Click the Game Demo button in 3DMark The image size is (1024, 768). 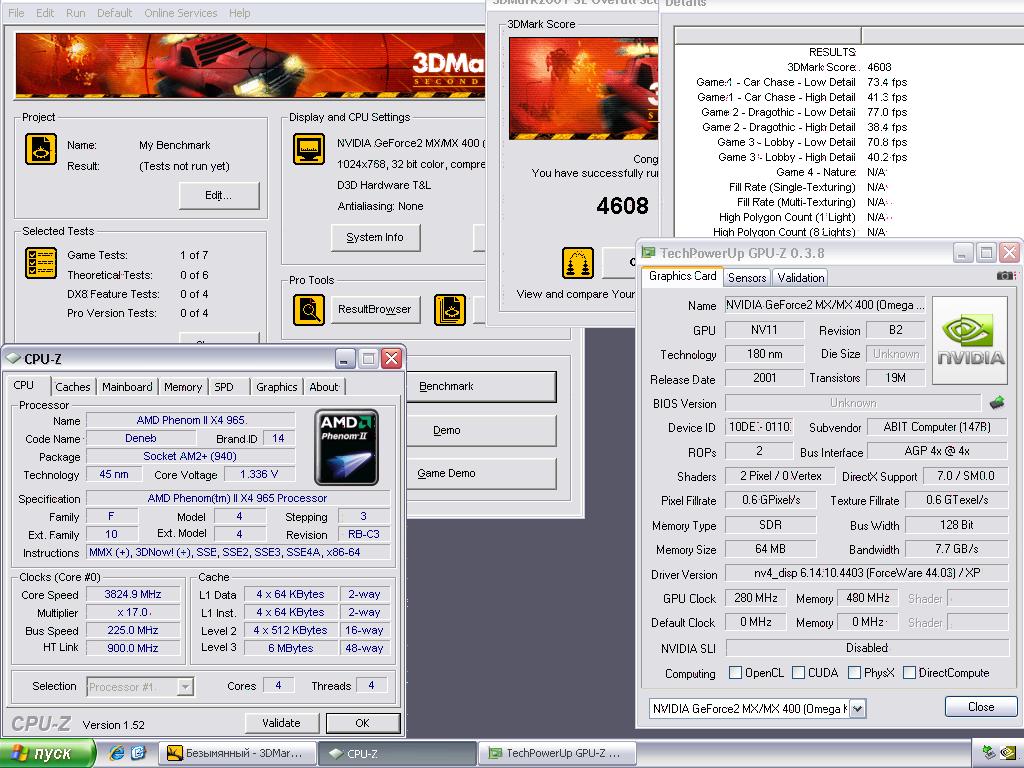pyautogui.click(x=482, y=473)
